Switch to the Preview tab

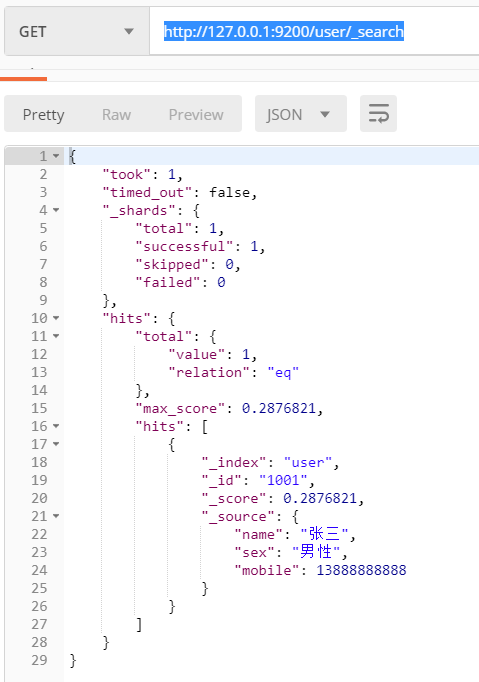point(196,114)
